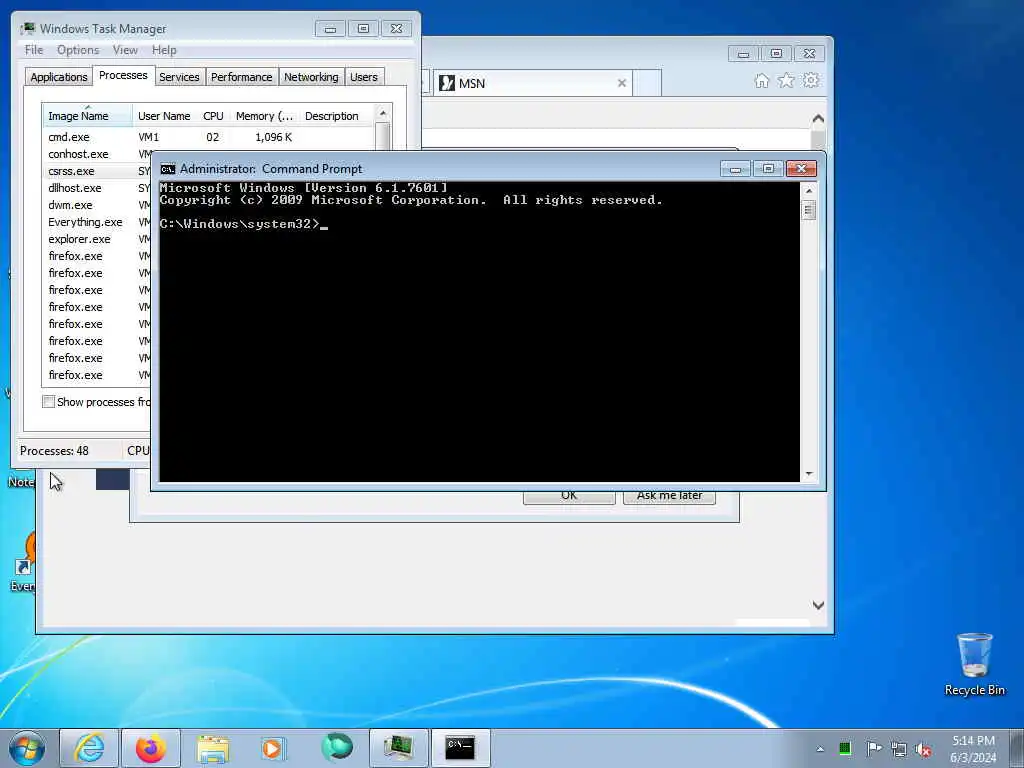This screenshot has width=1024, height=768.
Task: Open Firefox from the taskbar
Action: click(151, 748)
